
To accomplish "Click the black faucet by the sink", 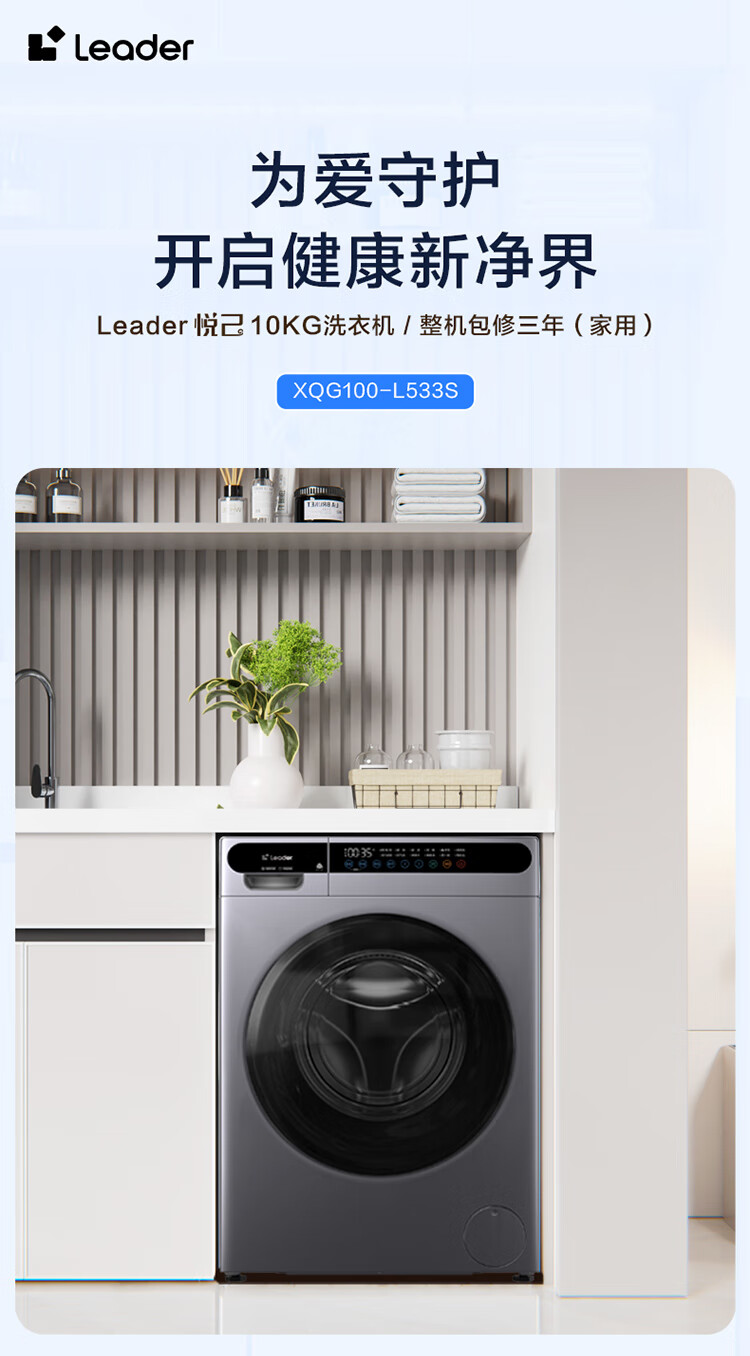I will [38, 735].
